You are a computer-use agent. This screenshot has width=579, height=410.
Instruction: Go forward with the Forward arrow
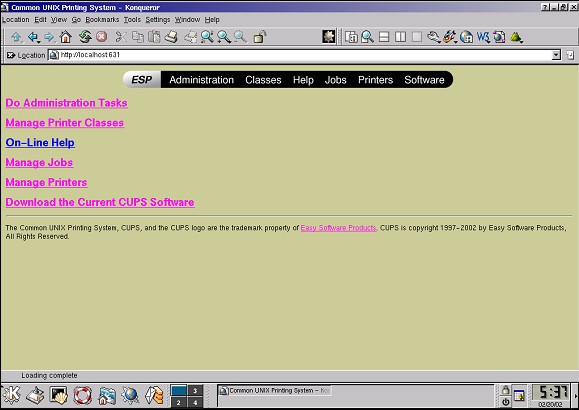[x=49, y=37]
